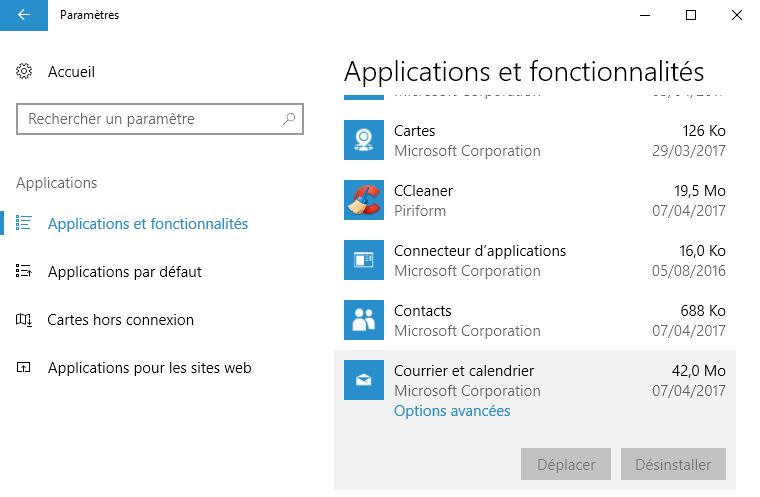Open Applications et fonctionnalités section
The width and height of the screenshot is (760, 497).
147,224
